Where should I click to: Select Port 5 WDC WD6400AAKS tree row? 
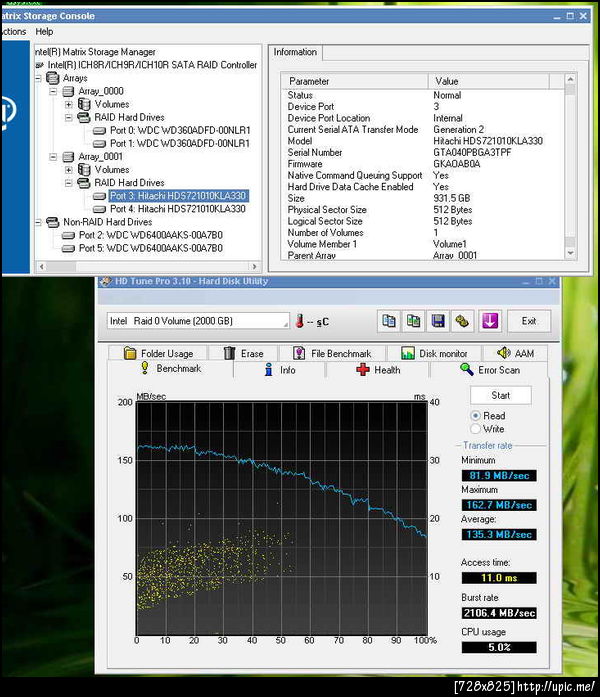151,248
